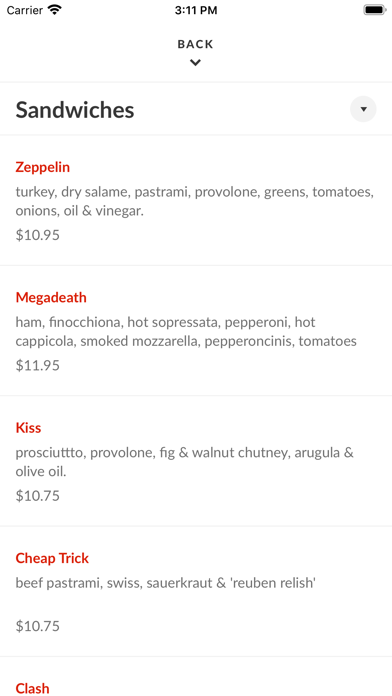Select the Sandwiches section heading
The width and height of the screenshot is (392, 696).
tap(75, 110)
